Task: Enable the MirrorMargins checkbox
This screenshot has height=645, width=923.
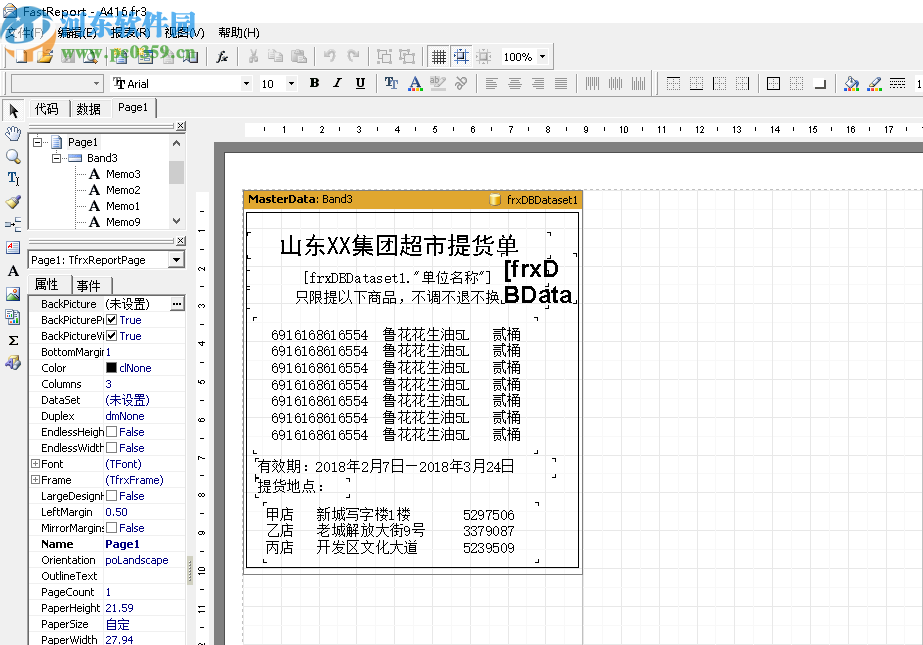Action: (112, 528)
